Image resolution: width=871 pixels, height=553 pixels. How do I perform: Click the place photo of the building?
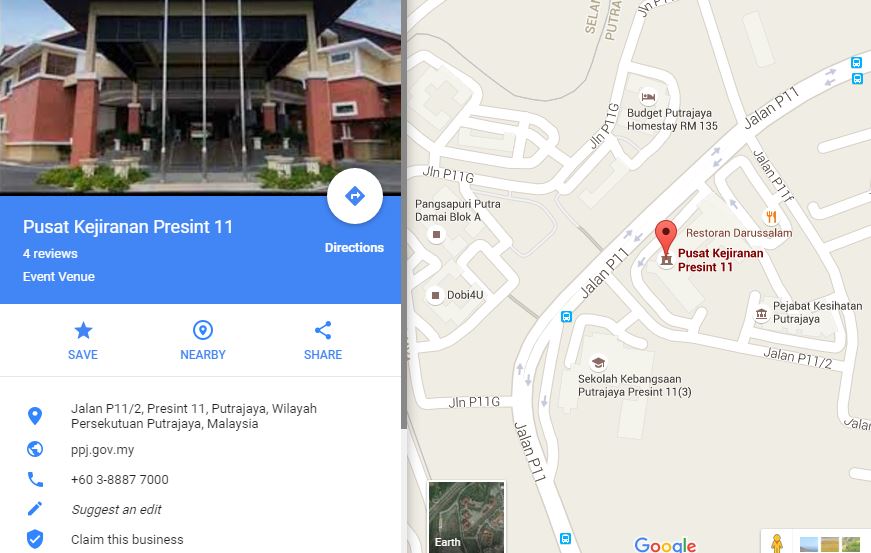[x=201, y=95]
